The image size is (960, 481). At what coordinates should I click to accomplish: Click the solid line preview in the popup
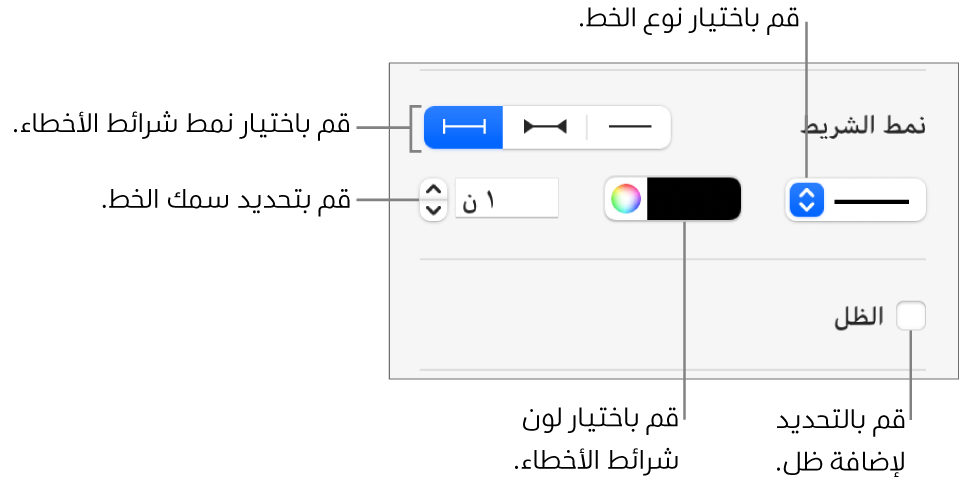tap(871, 200)
